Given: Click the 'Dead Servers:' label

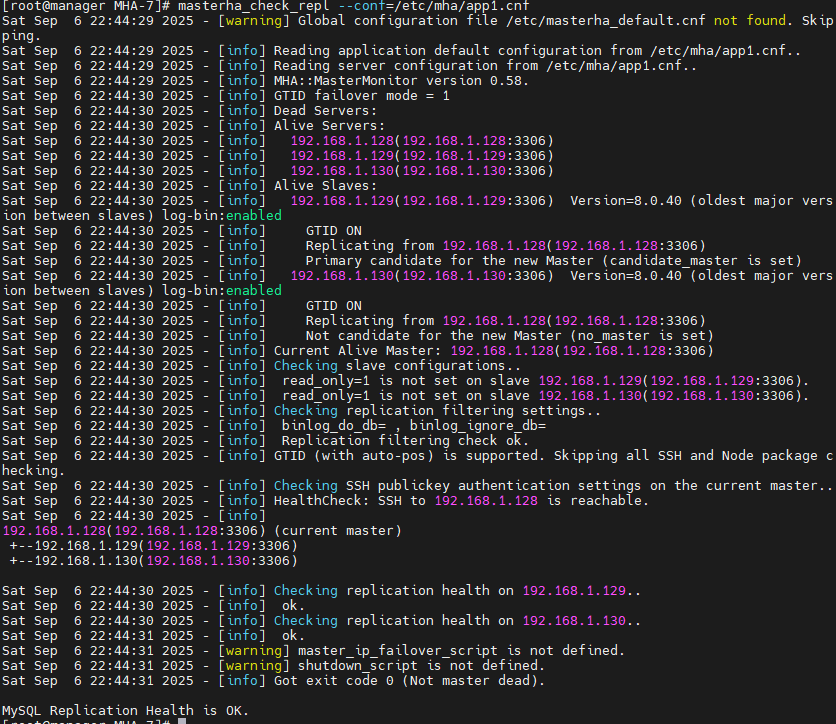Looking at the screenshot, I should [325, 110].
